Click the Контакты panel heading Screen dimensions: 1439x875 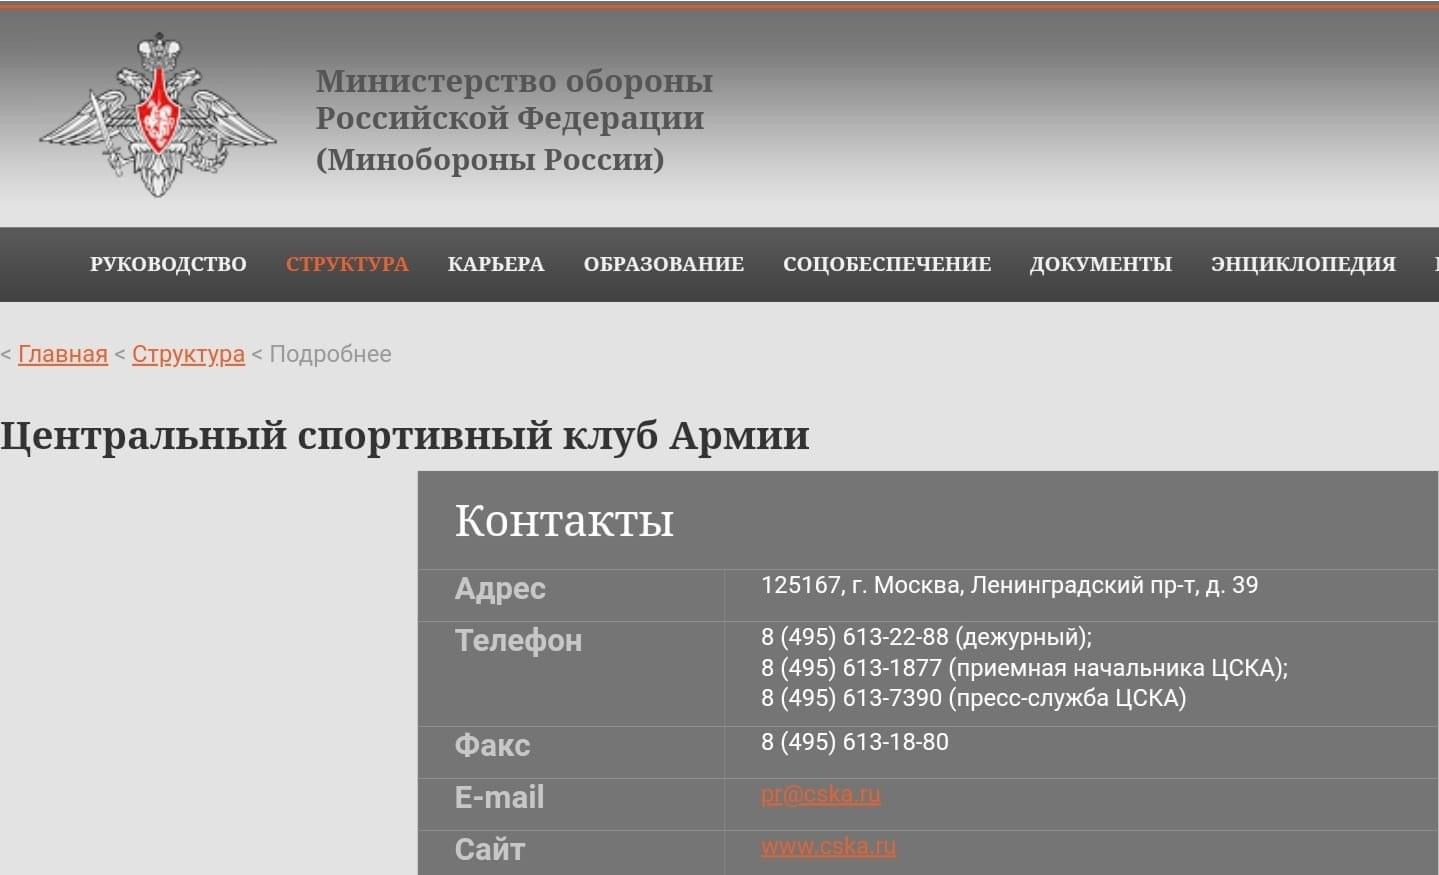[564, 520]
